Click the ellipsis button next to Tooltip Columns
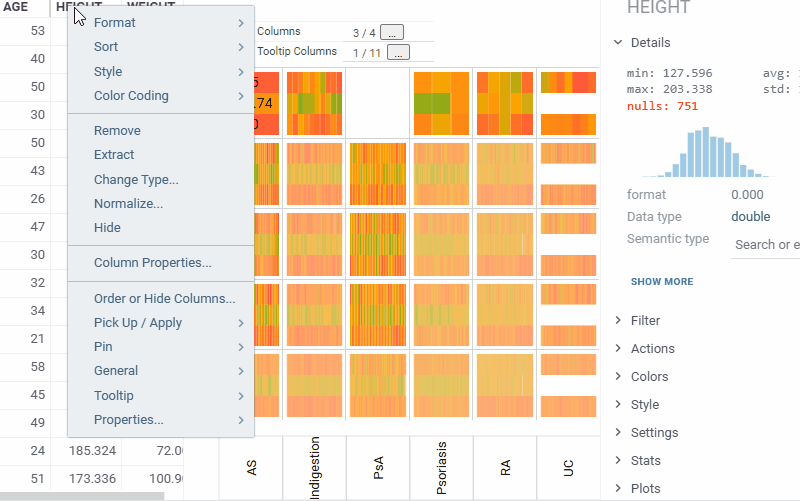This screenshot has width=800, height=501. click(x=398, y=52)
